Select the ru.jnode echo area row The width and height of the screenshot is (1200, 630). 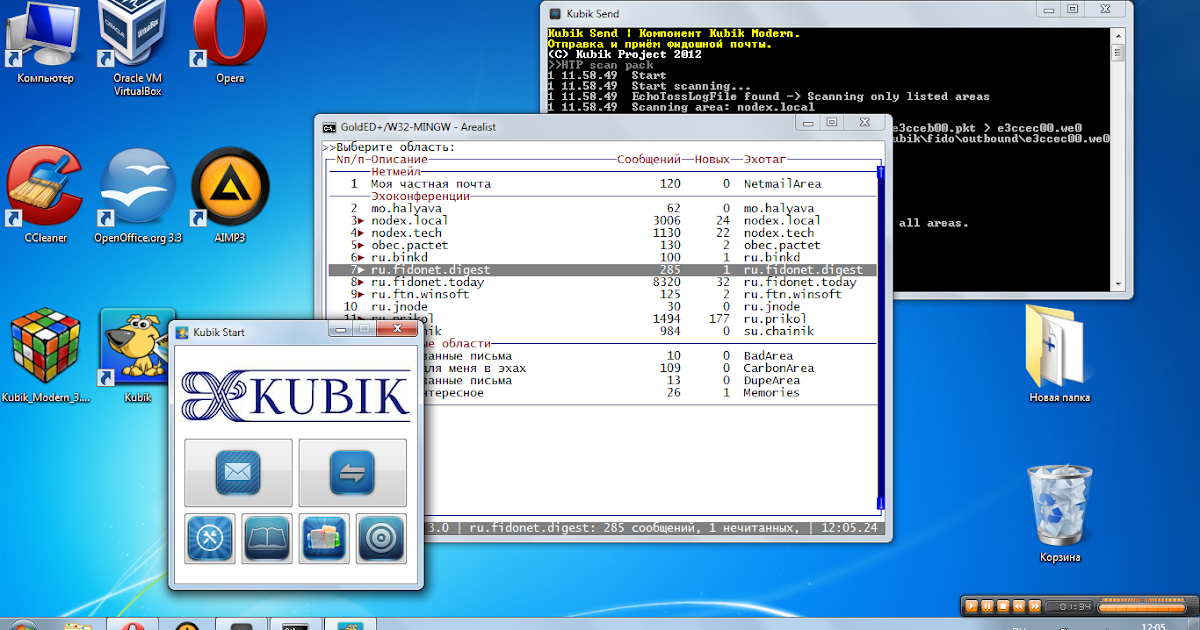602,307
